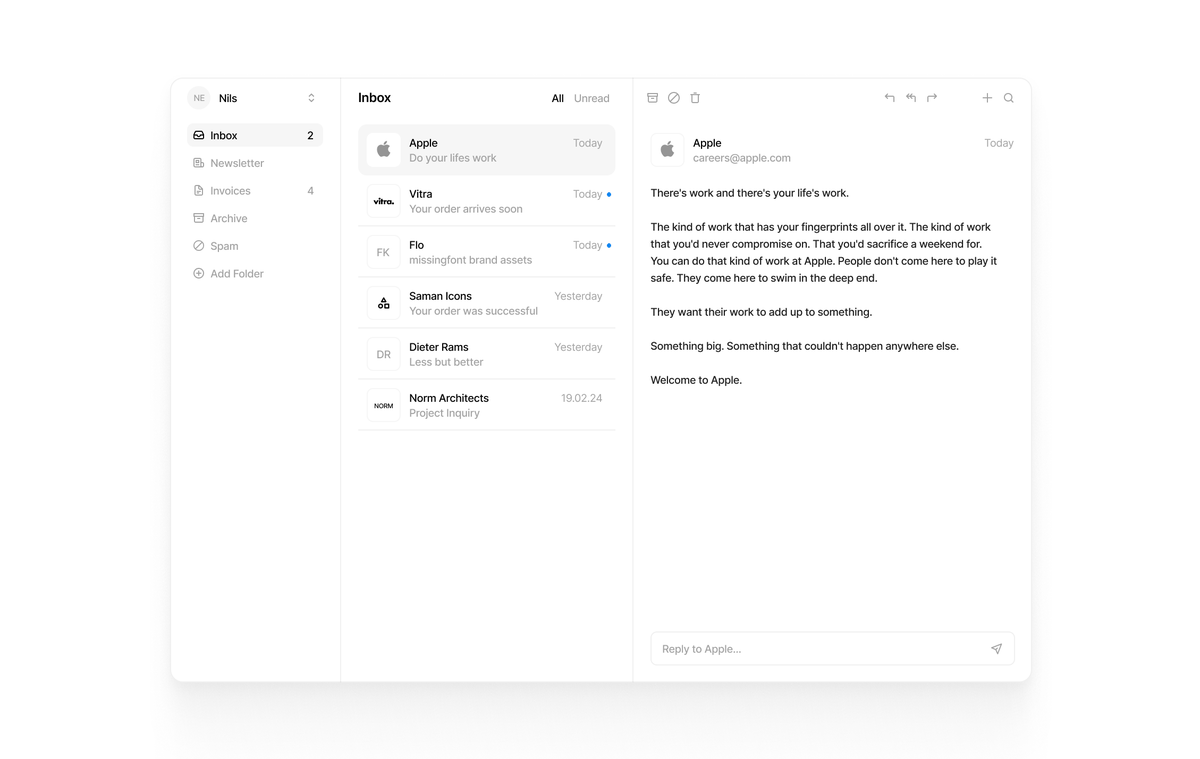1200x759 pixels.
Task: Open the Newsletter folder
Action: pyautogui.click(x=255, y=163)
